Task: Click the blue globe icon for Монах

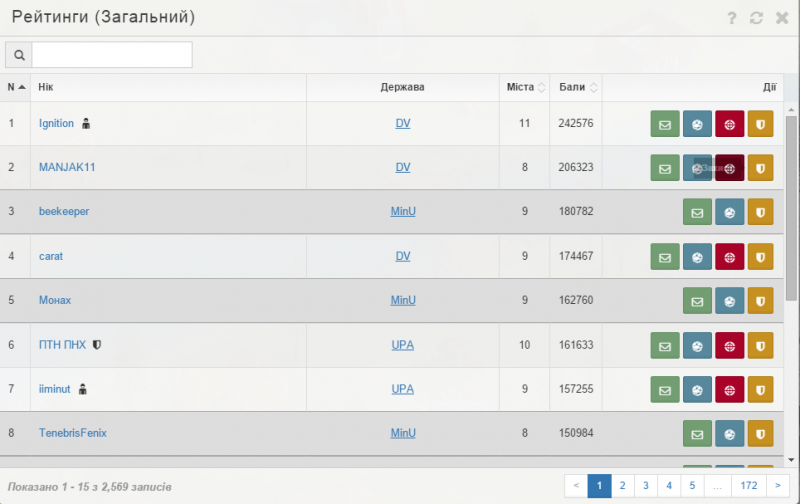Action: pos(729,301)
